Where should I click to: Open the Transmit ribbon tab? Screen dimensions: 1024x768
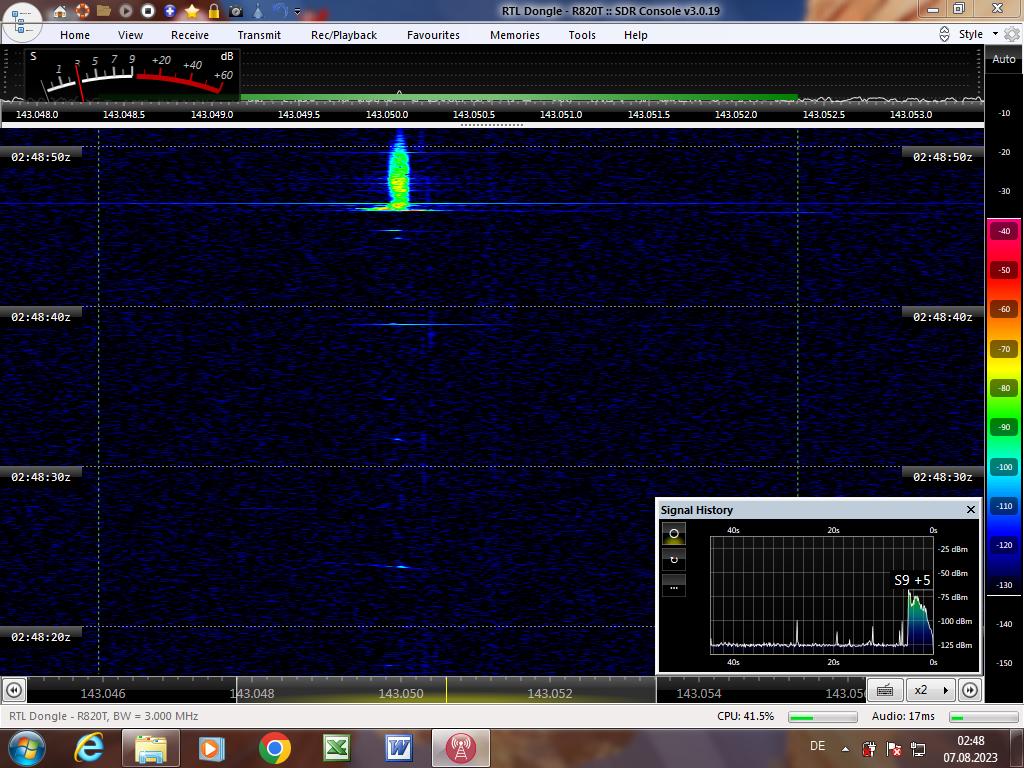(259, 35)
